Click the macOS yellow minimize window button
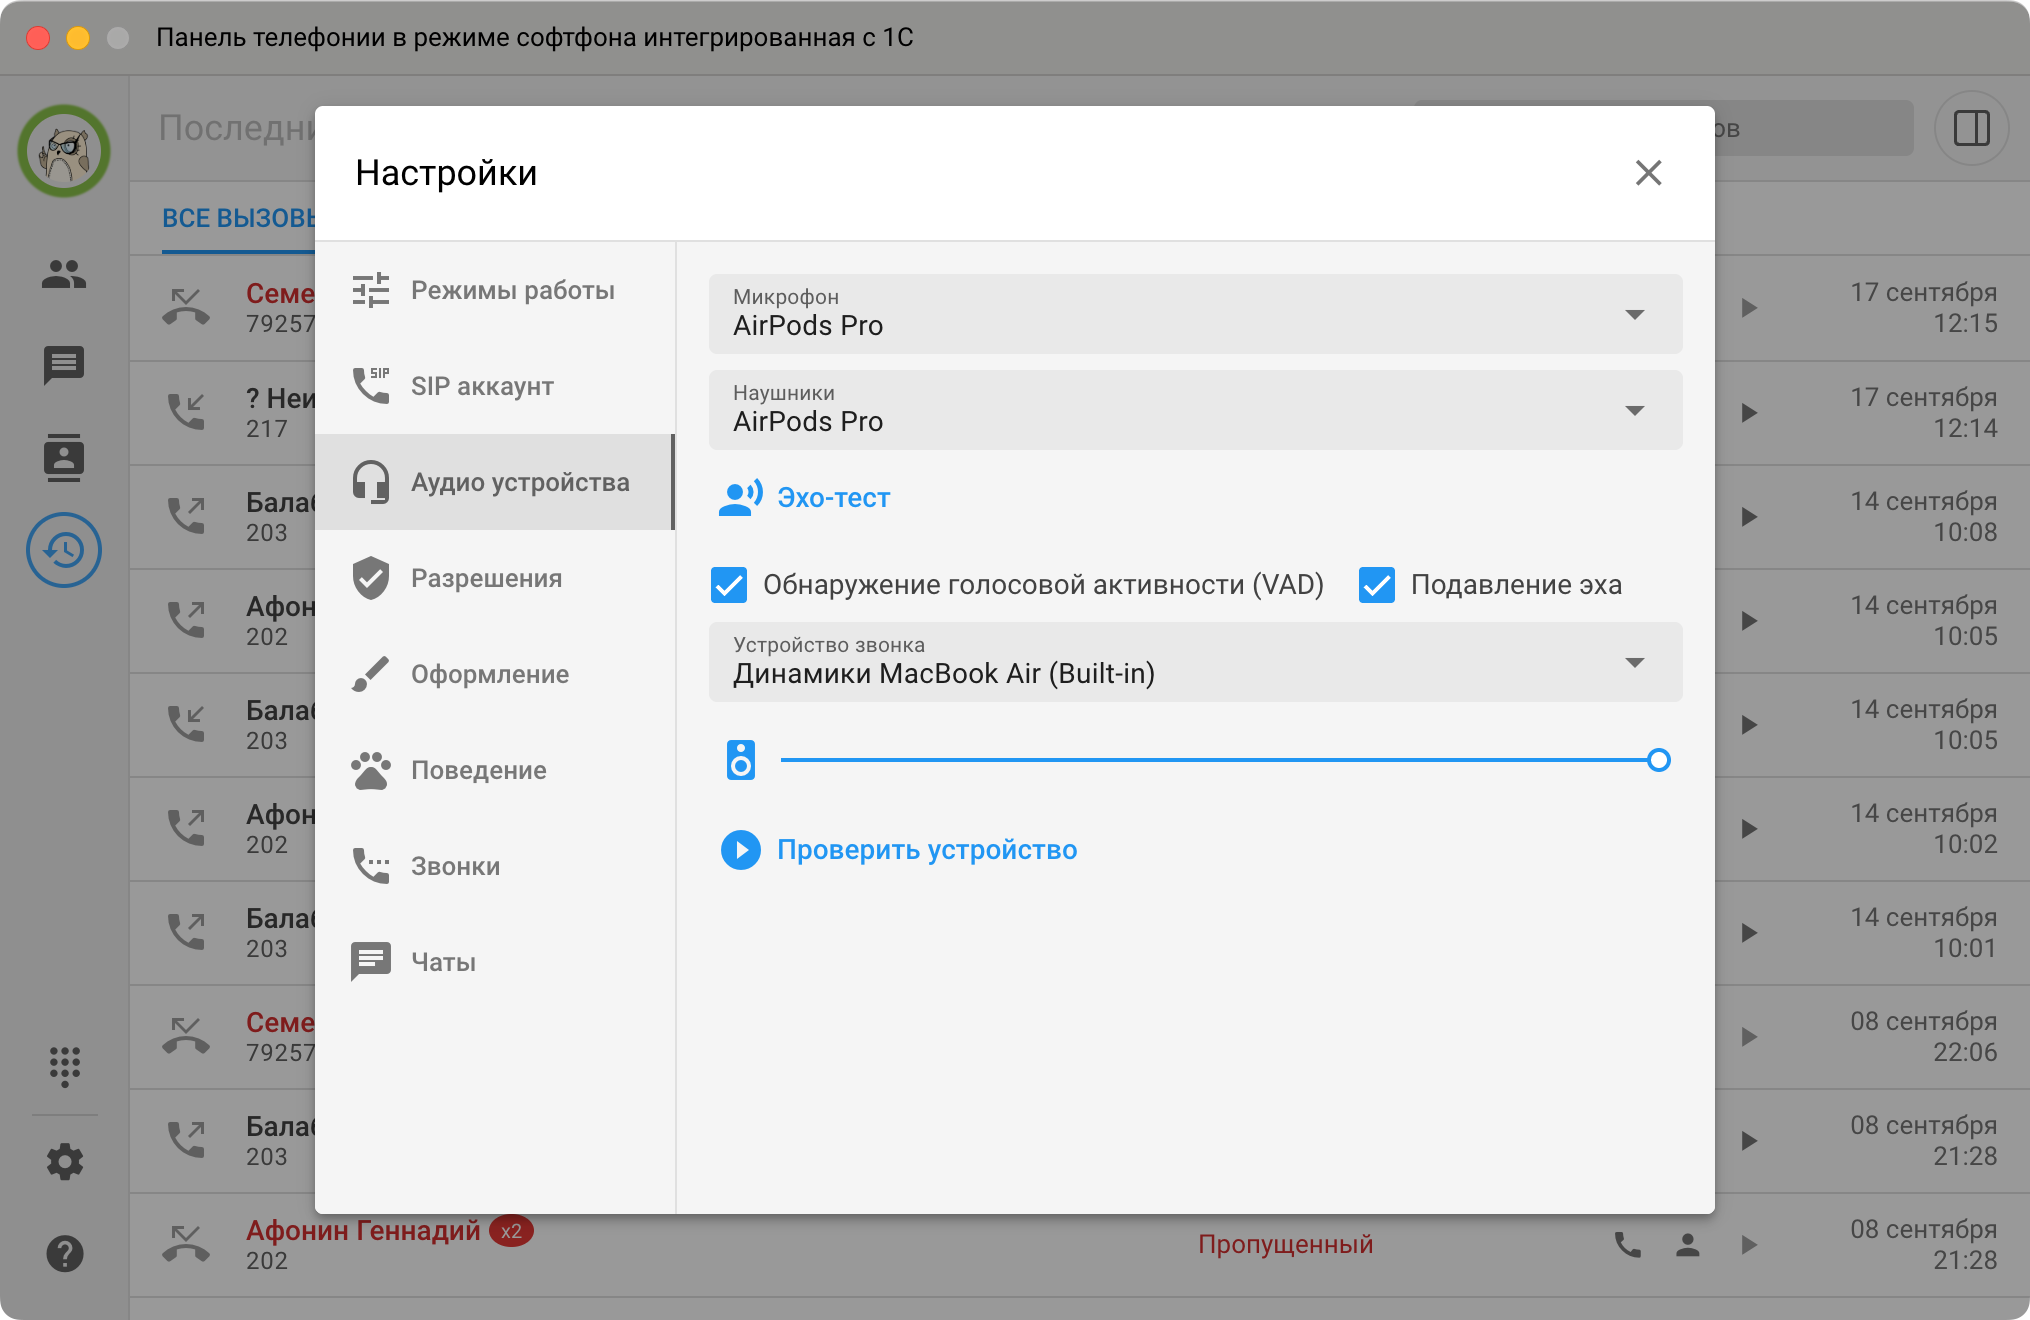Viewport: 2030px width, 1320px height. tap(78, 38)
